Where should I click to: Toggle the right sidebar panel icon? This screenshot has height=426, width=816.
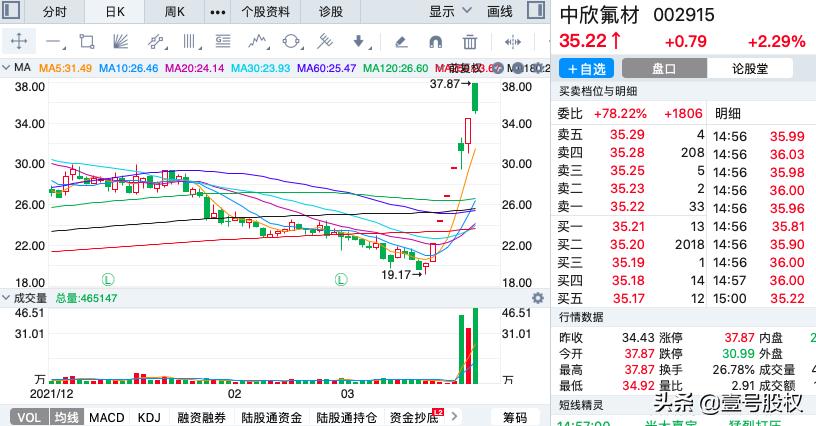pyautogui.click(x=536, y=10)
